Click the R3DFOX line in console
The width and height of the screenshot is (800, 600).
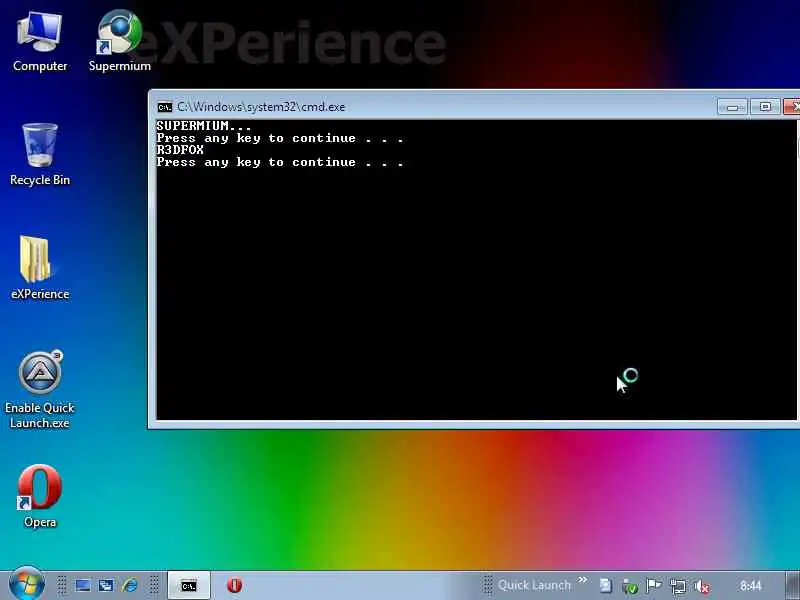point(180,150)
